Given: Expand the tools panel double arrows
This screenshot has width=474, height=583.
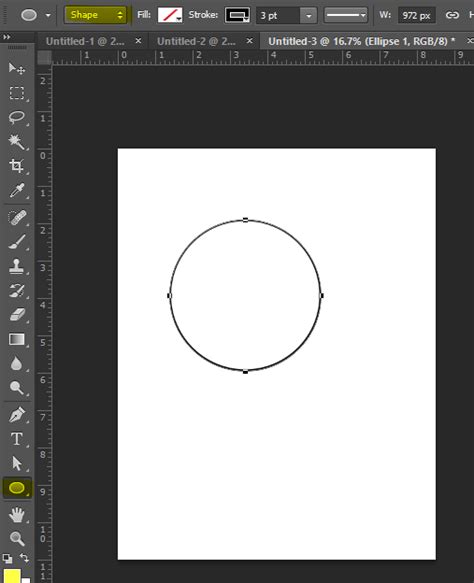Looking at the screenshot, I should pos(6,37).
